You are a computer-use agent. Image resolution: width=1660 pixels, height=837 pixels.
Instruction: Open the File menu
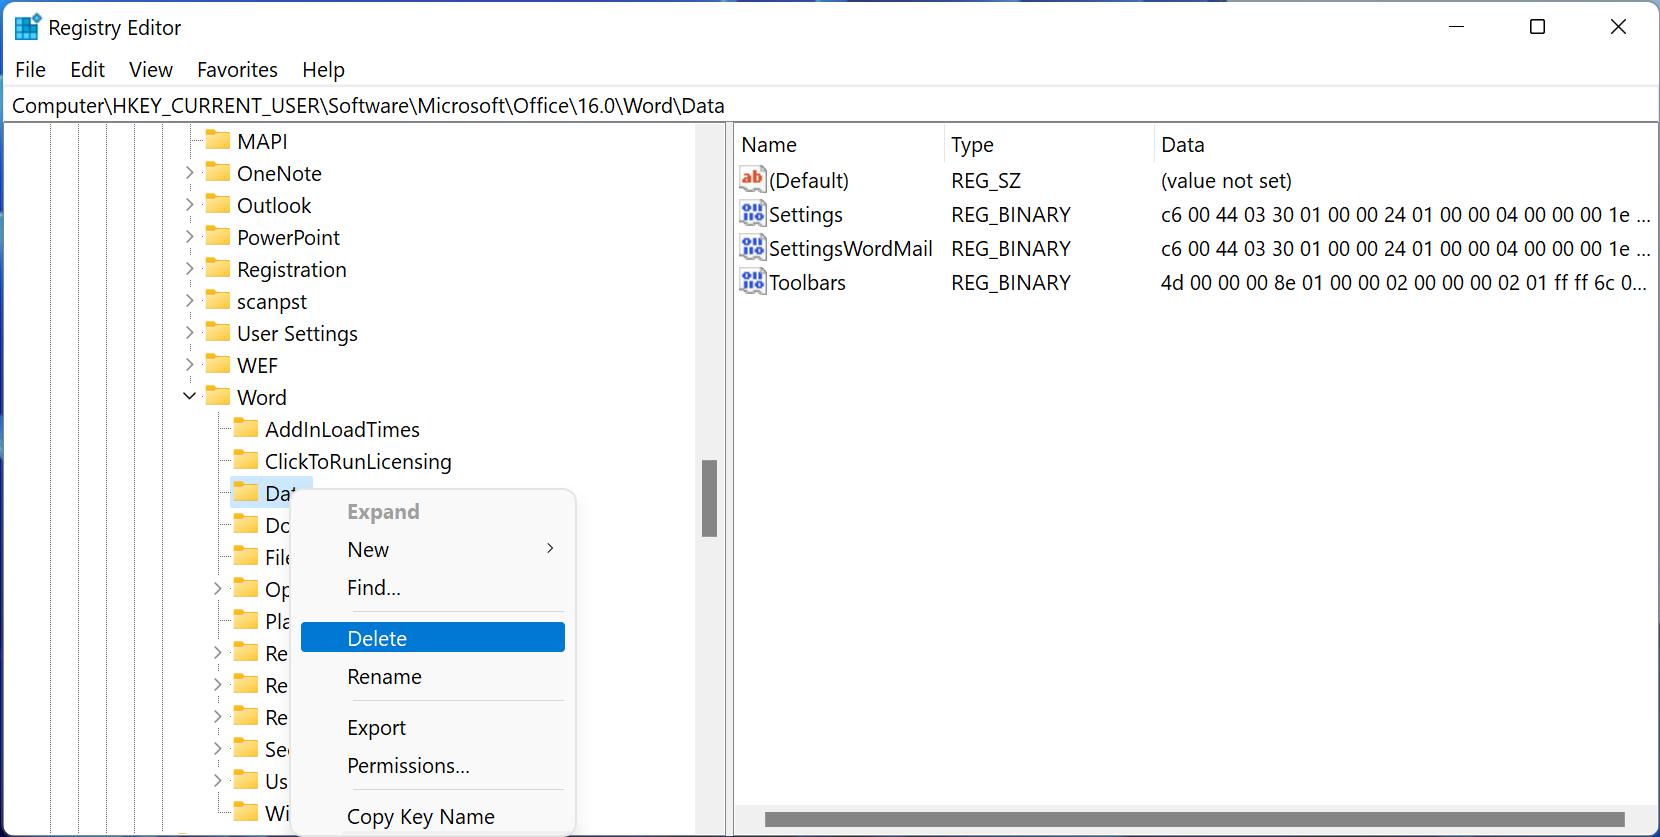(x=30, y=70)
